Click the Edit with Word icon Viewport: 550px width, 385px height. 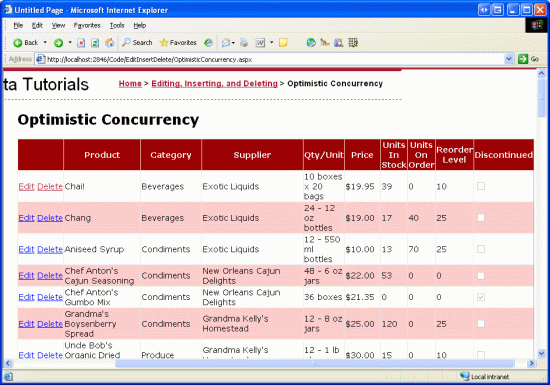tap(260, 43)
